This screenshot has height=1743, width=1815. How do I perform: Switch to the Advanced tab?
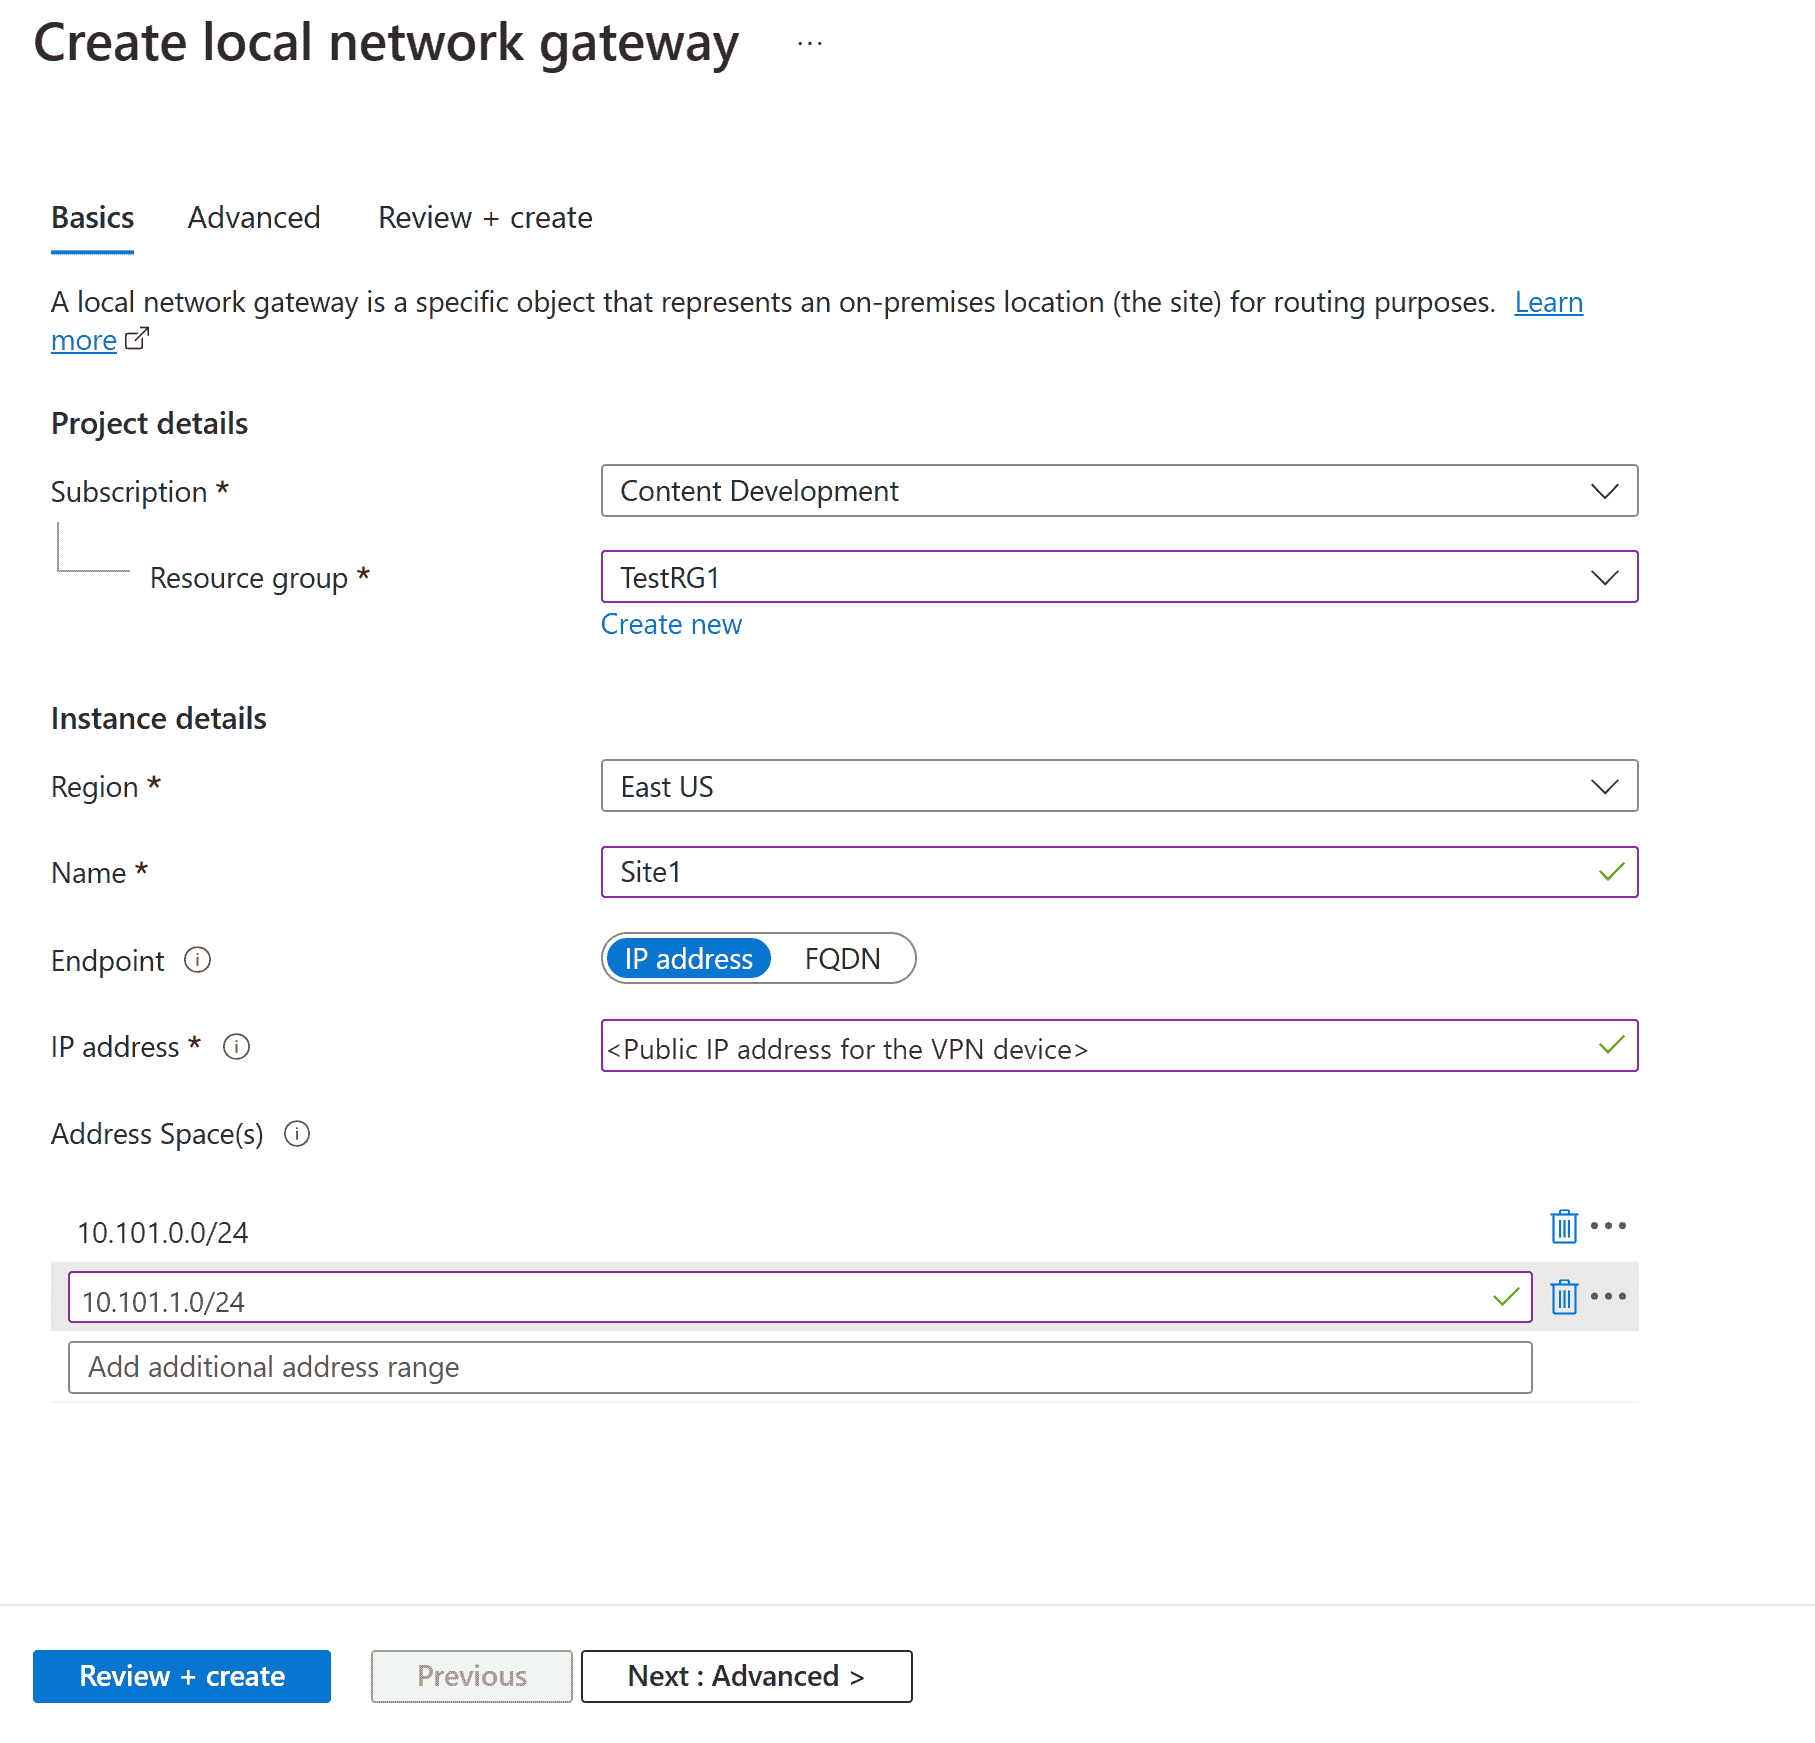[x=253, y=217]
